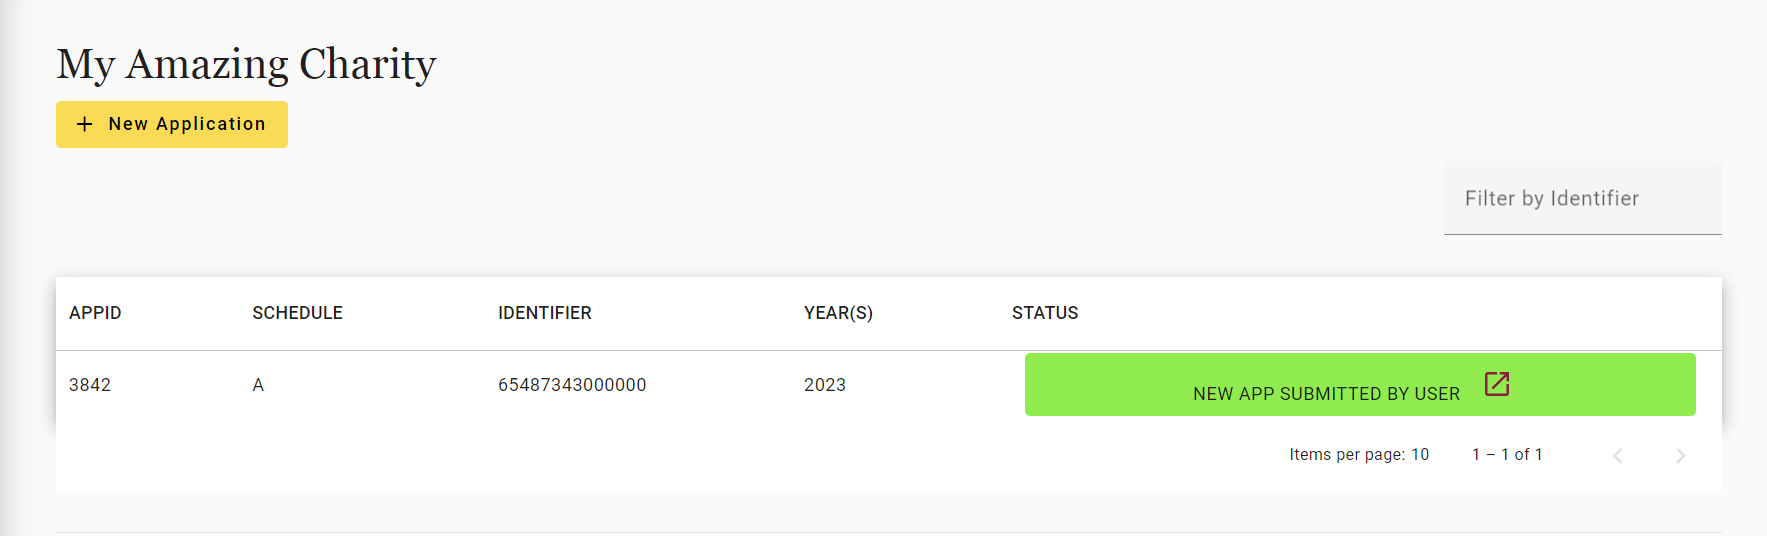Click the year 2023 cell
The height and width of the screenshot is (536, 1767).
click(824, 385)
